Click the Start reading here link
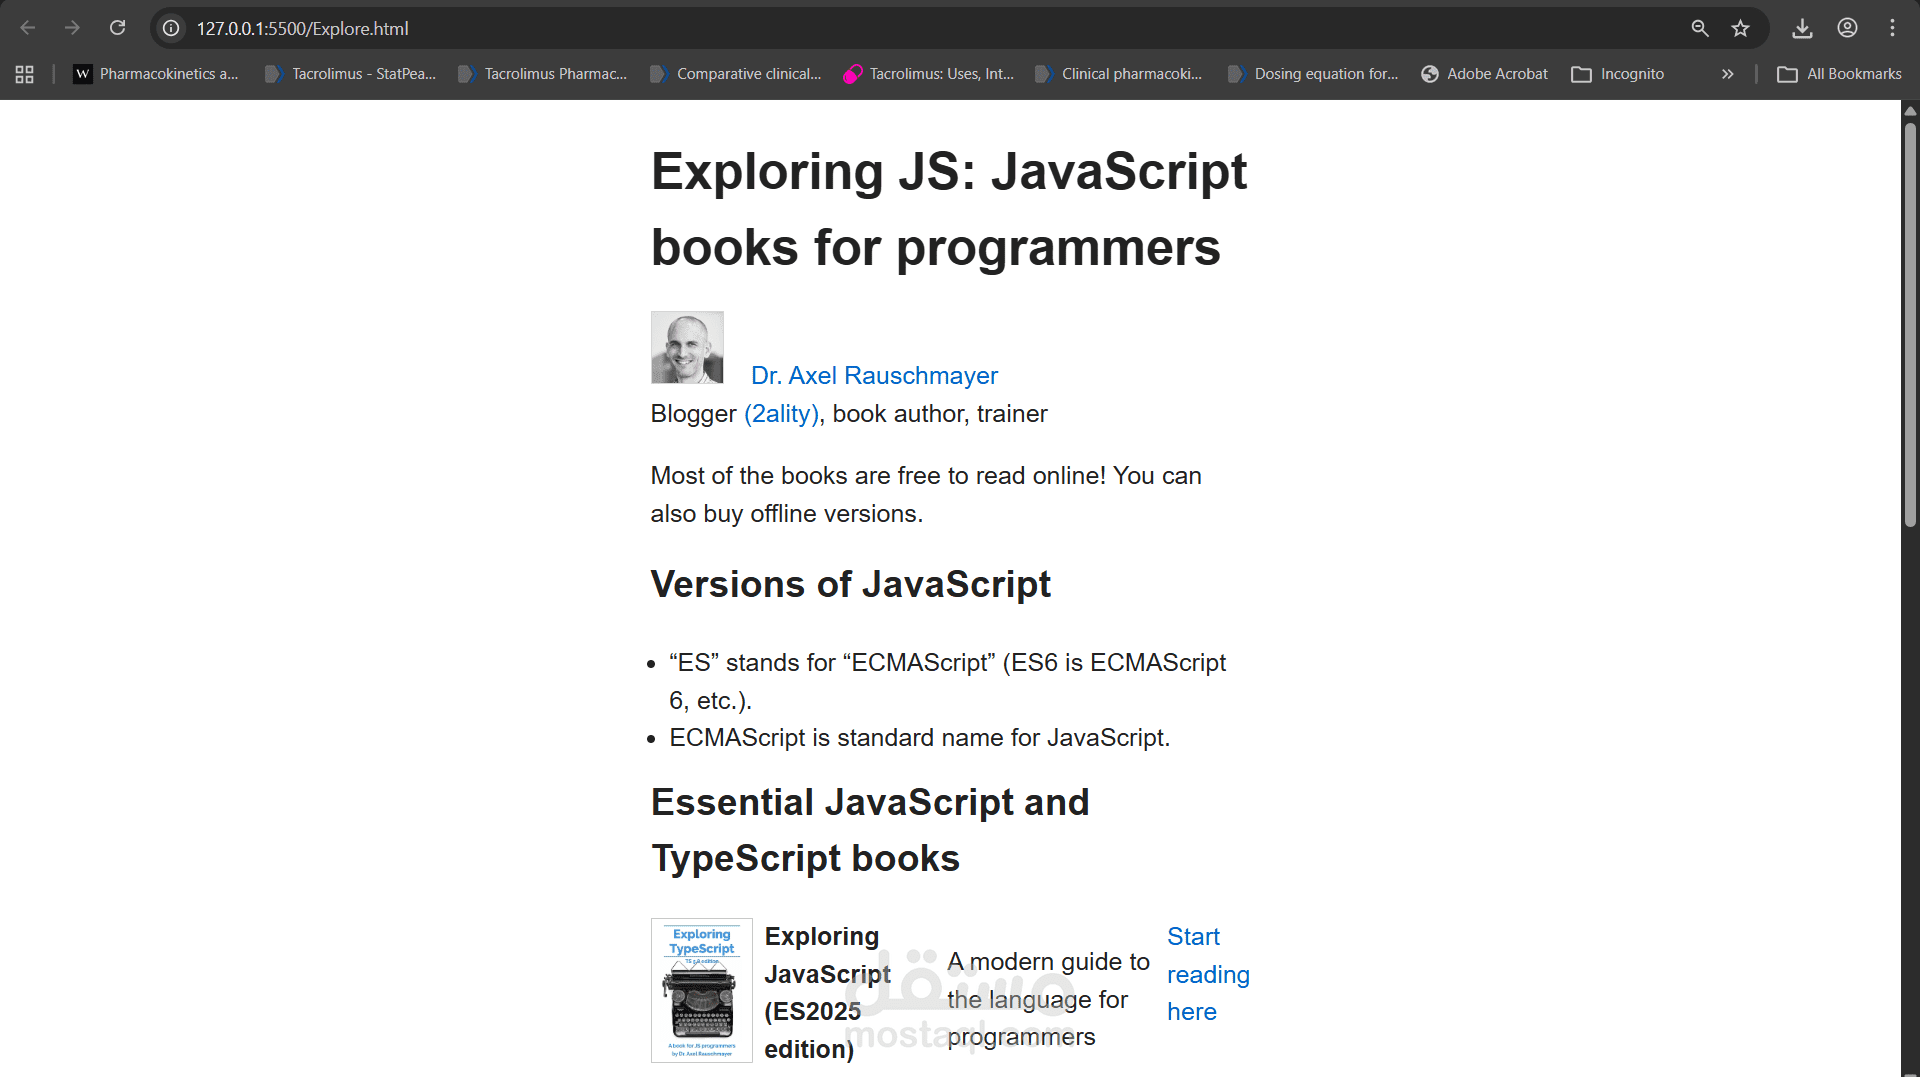The width and height of the screenshot is (1920, 1077). click(1207, 974)
